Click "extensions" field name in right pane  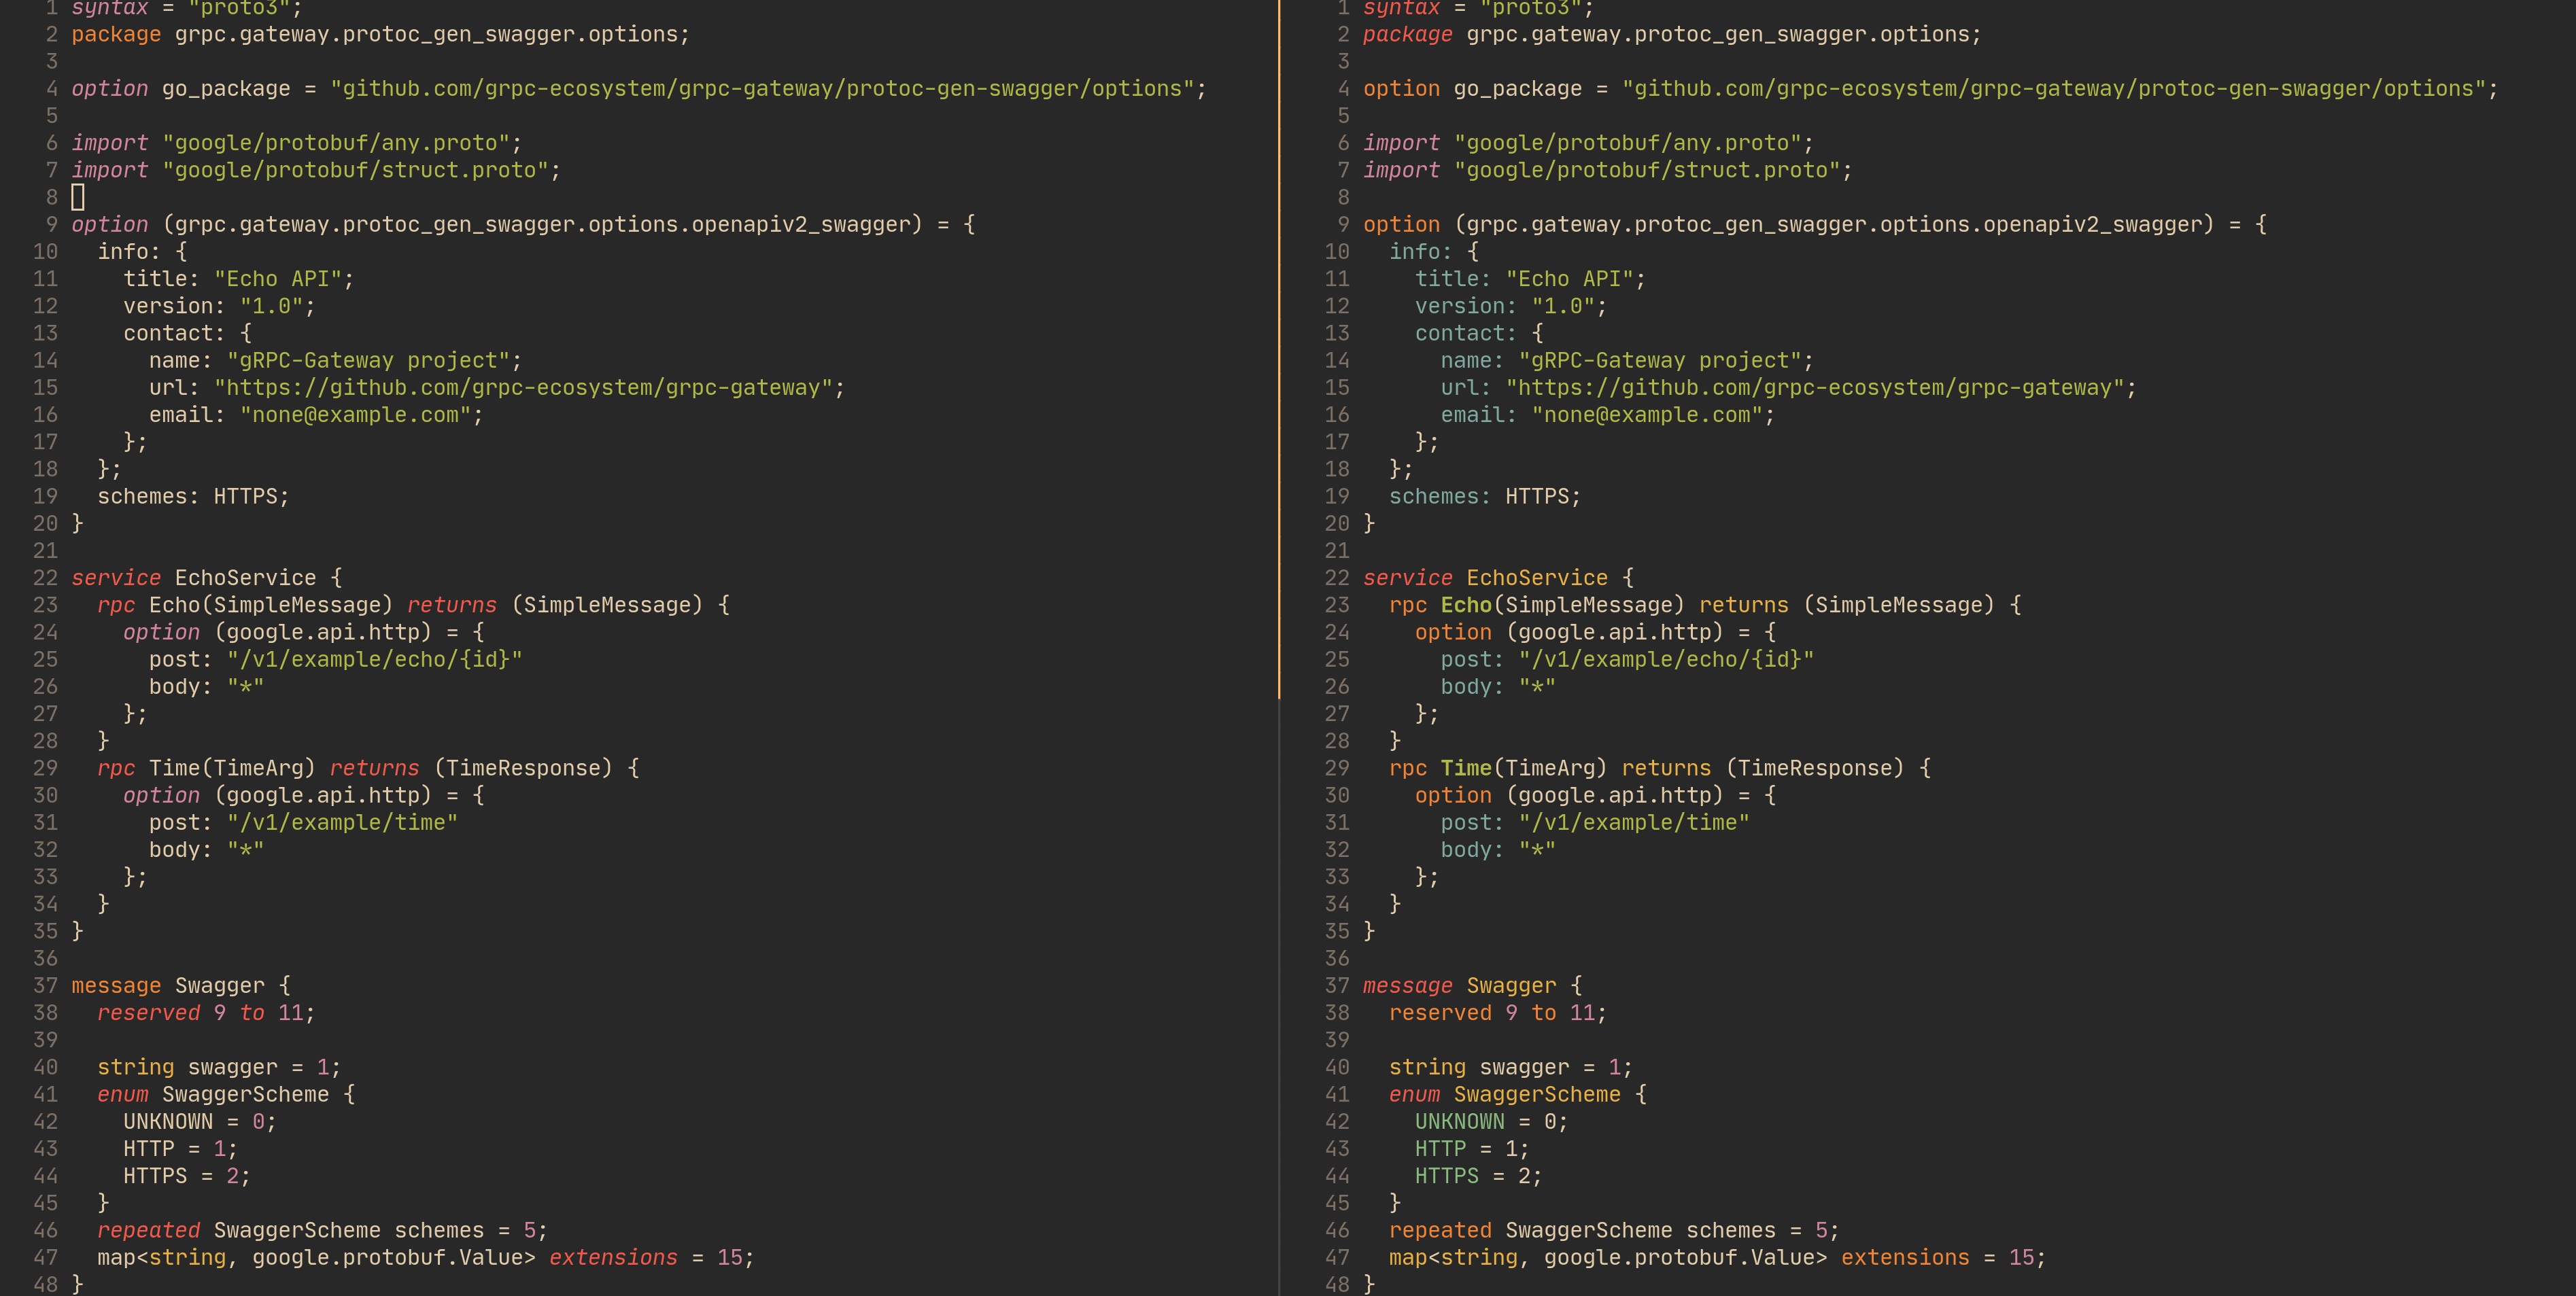coord(1904,1258)
